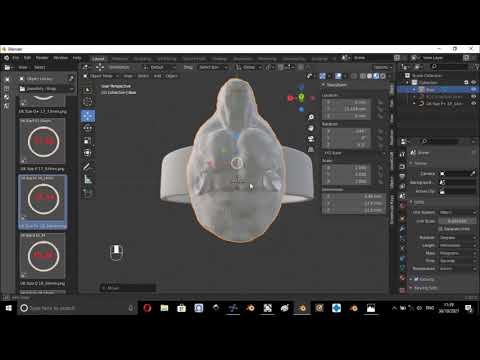Click the outliner filter funnel icon
Image resolution: width=480 pixels, height=360 pixels.
(x=476, y=67)
